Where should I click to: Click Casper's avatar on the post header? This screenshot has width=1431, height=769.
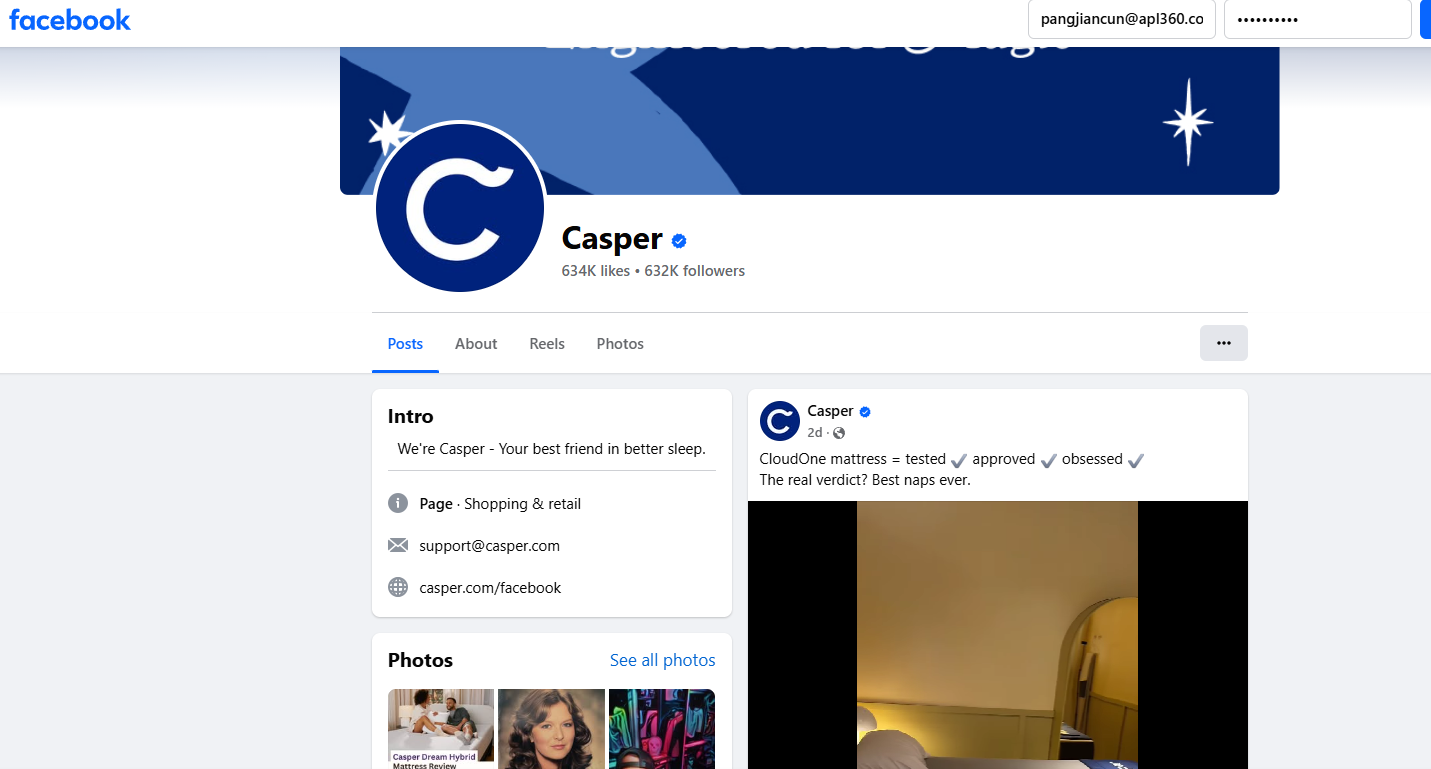coord(779,421)
